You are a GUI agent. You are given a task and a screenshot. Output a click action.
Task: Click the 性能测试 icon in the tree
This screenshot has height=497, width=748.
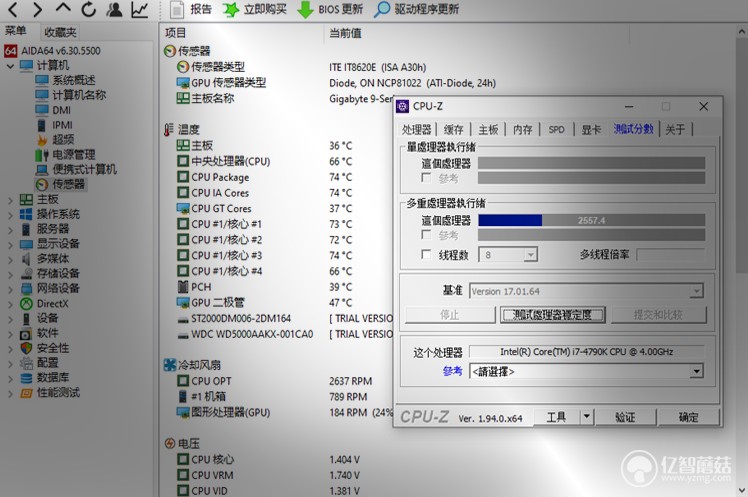click(x=26, y=393)
